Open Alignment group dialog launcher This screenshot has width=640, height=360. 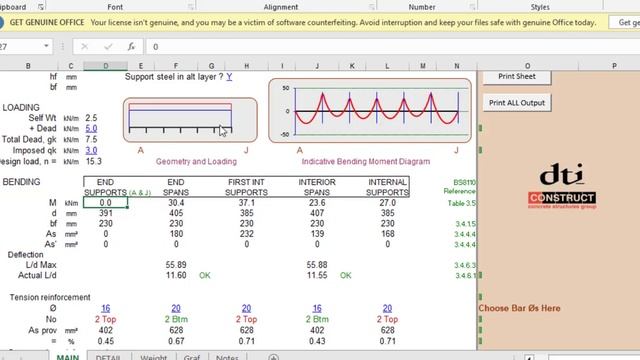(x=371, y=7)
